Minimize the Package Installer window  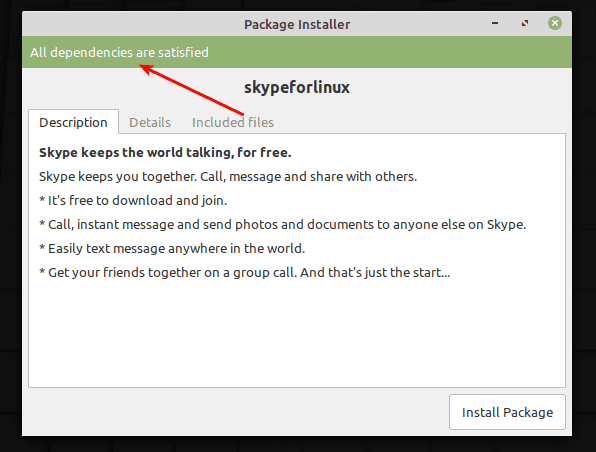coord(495,23)
